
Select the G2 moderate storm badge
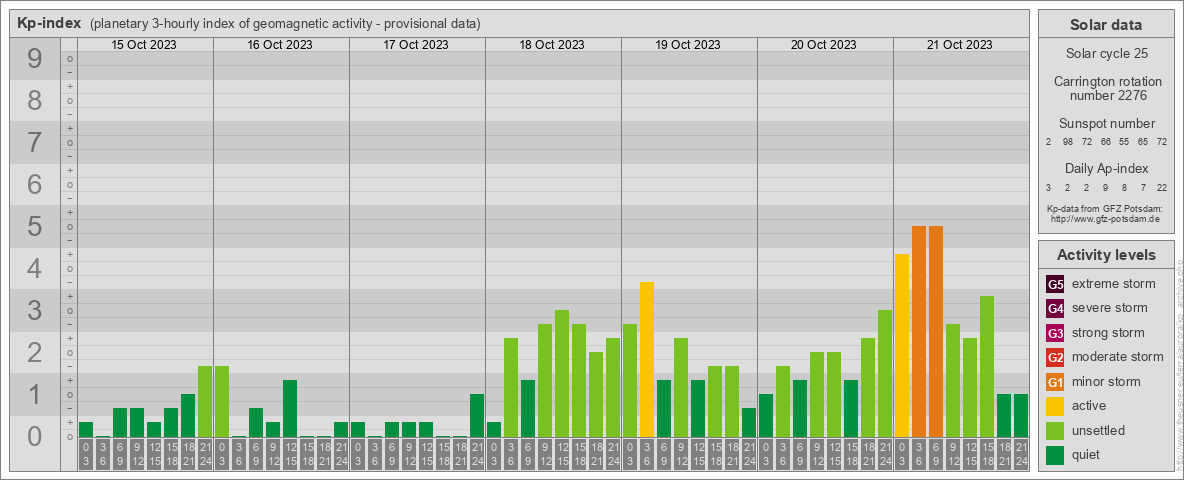[1055, 357]
